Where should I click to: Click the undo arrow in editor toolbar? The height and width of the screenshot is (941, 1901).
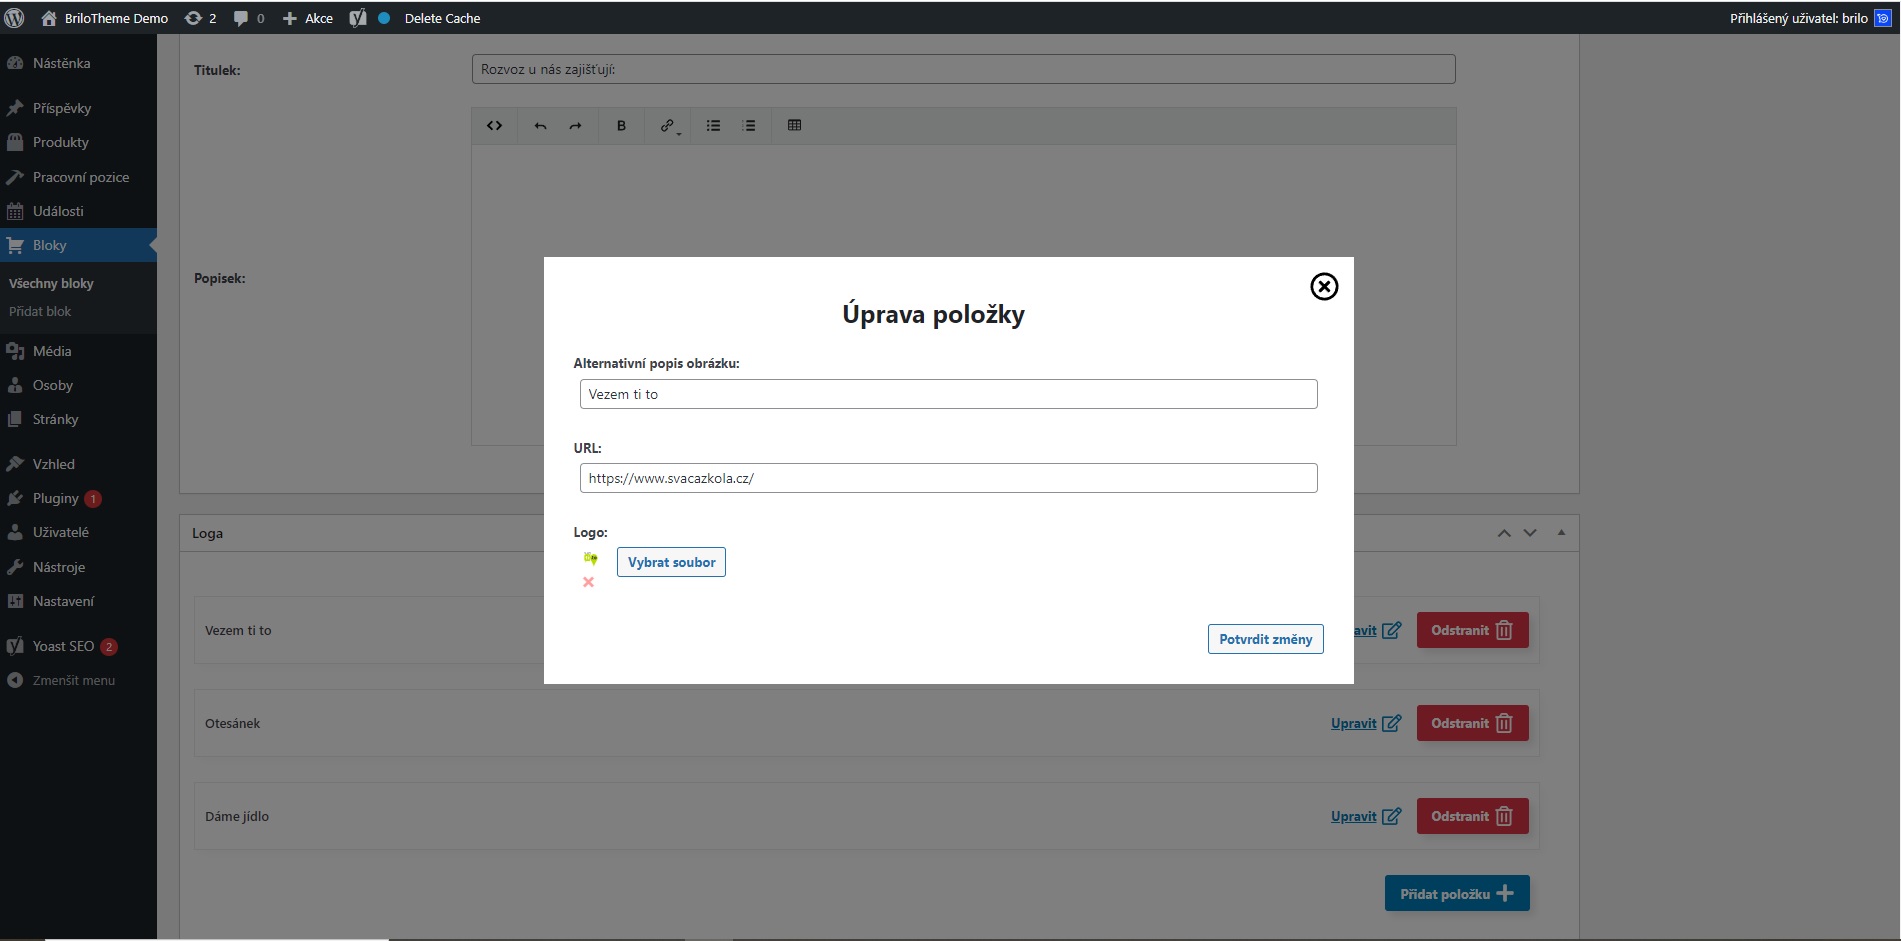(540, 126)
